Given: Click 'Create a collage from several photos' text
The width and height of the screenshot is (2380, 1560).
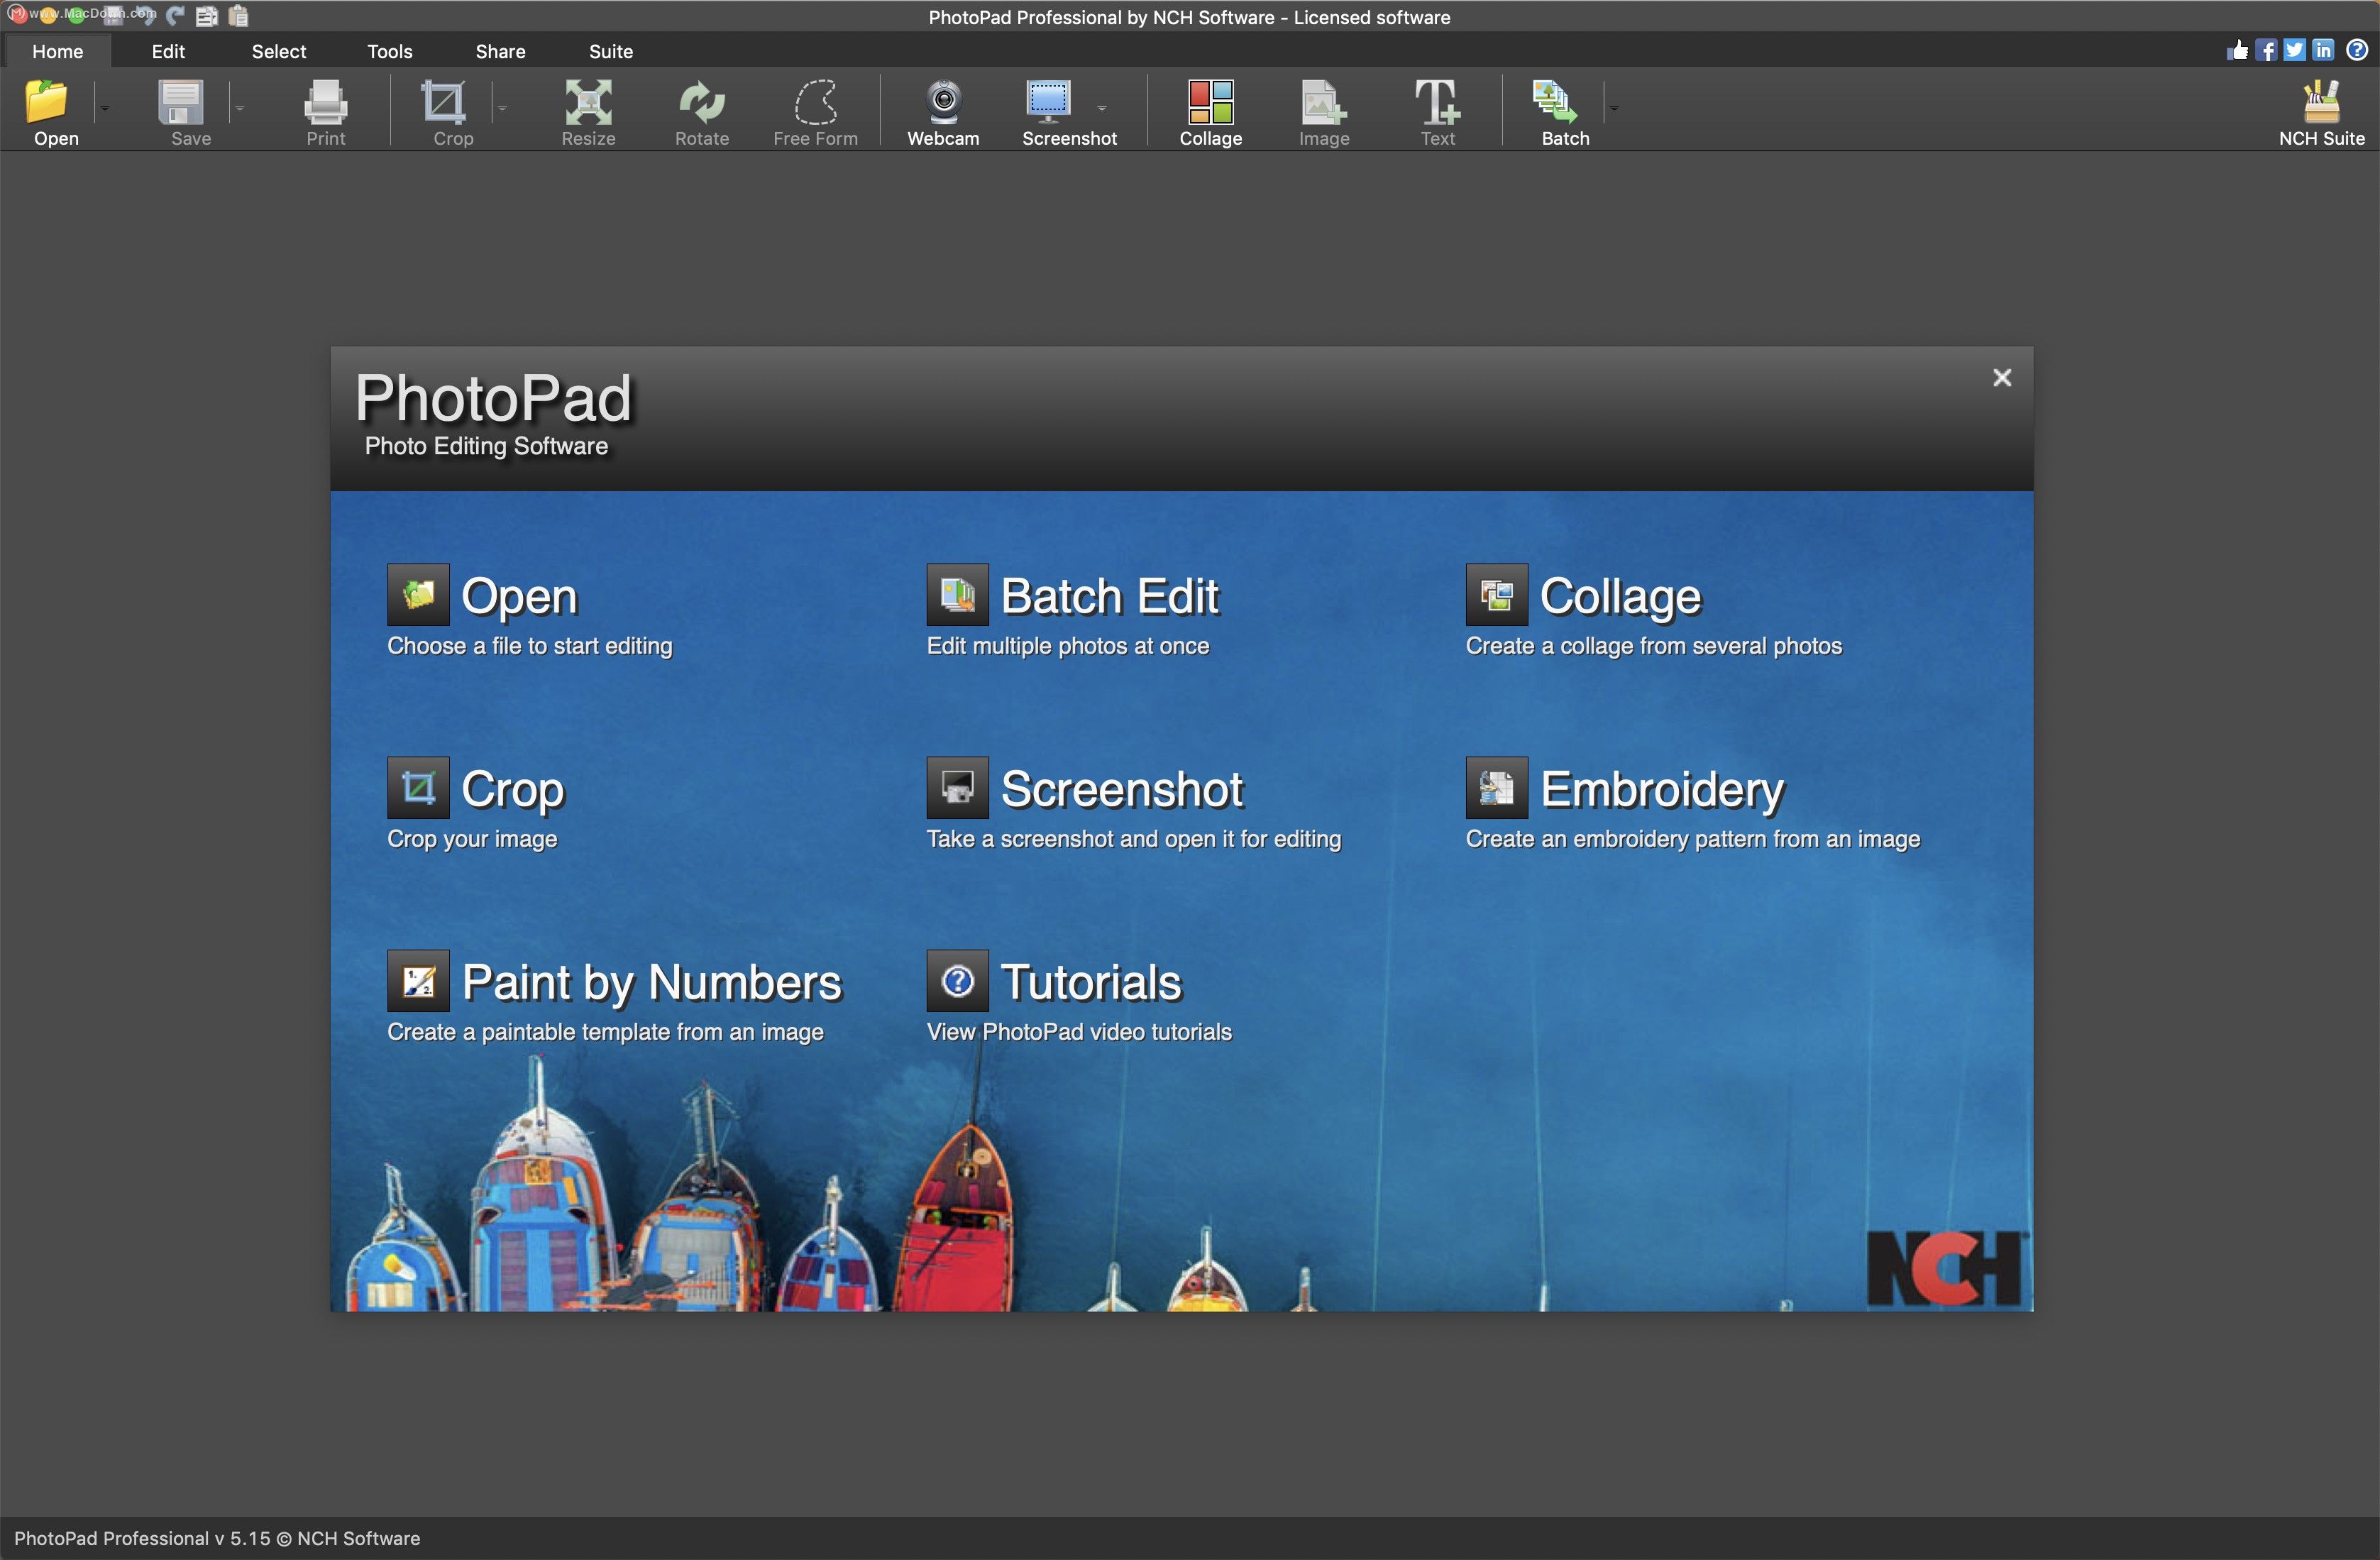Looking at the screenshot, I should pos(1653,646).
